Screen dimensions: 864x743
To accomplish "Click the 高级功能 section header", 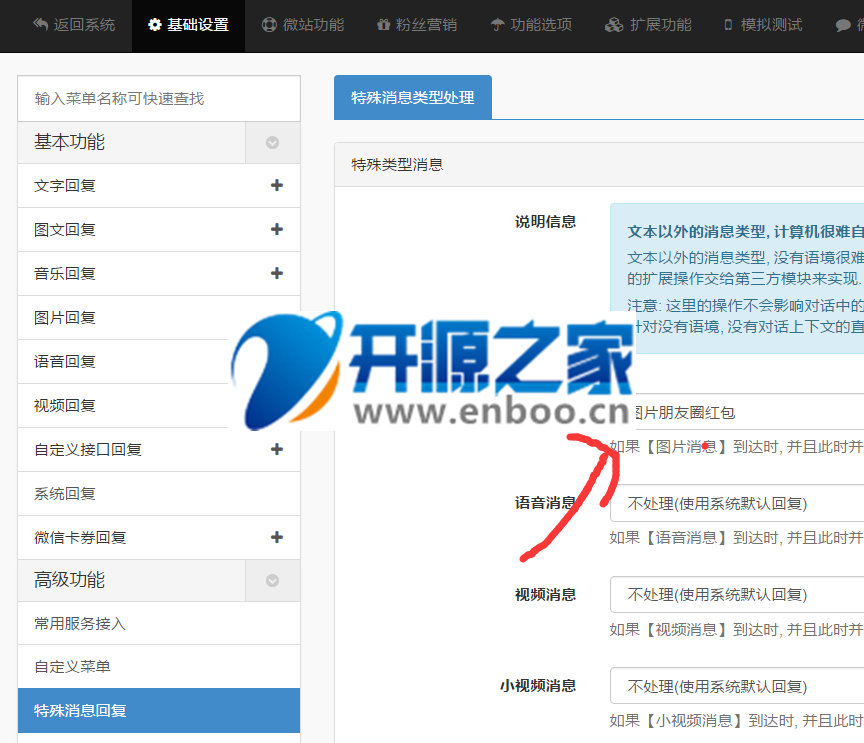I will (x=132, y=580).
